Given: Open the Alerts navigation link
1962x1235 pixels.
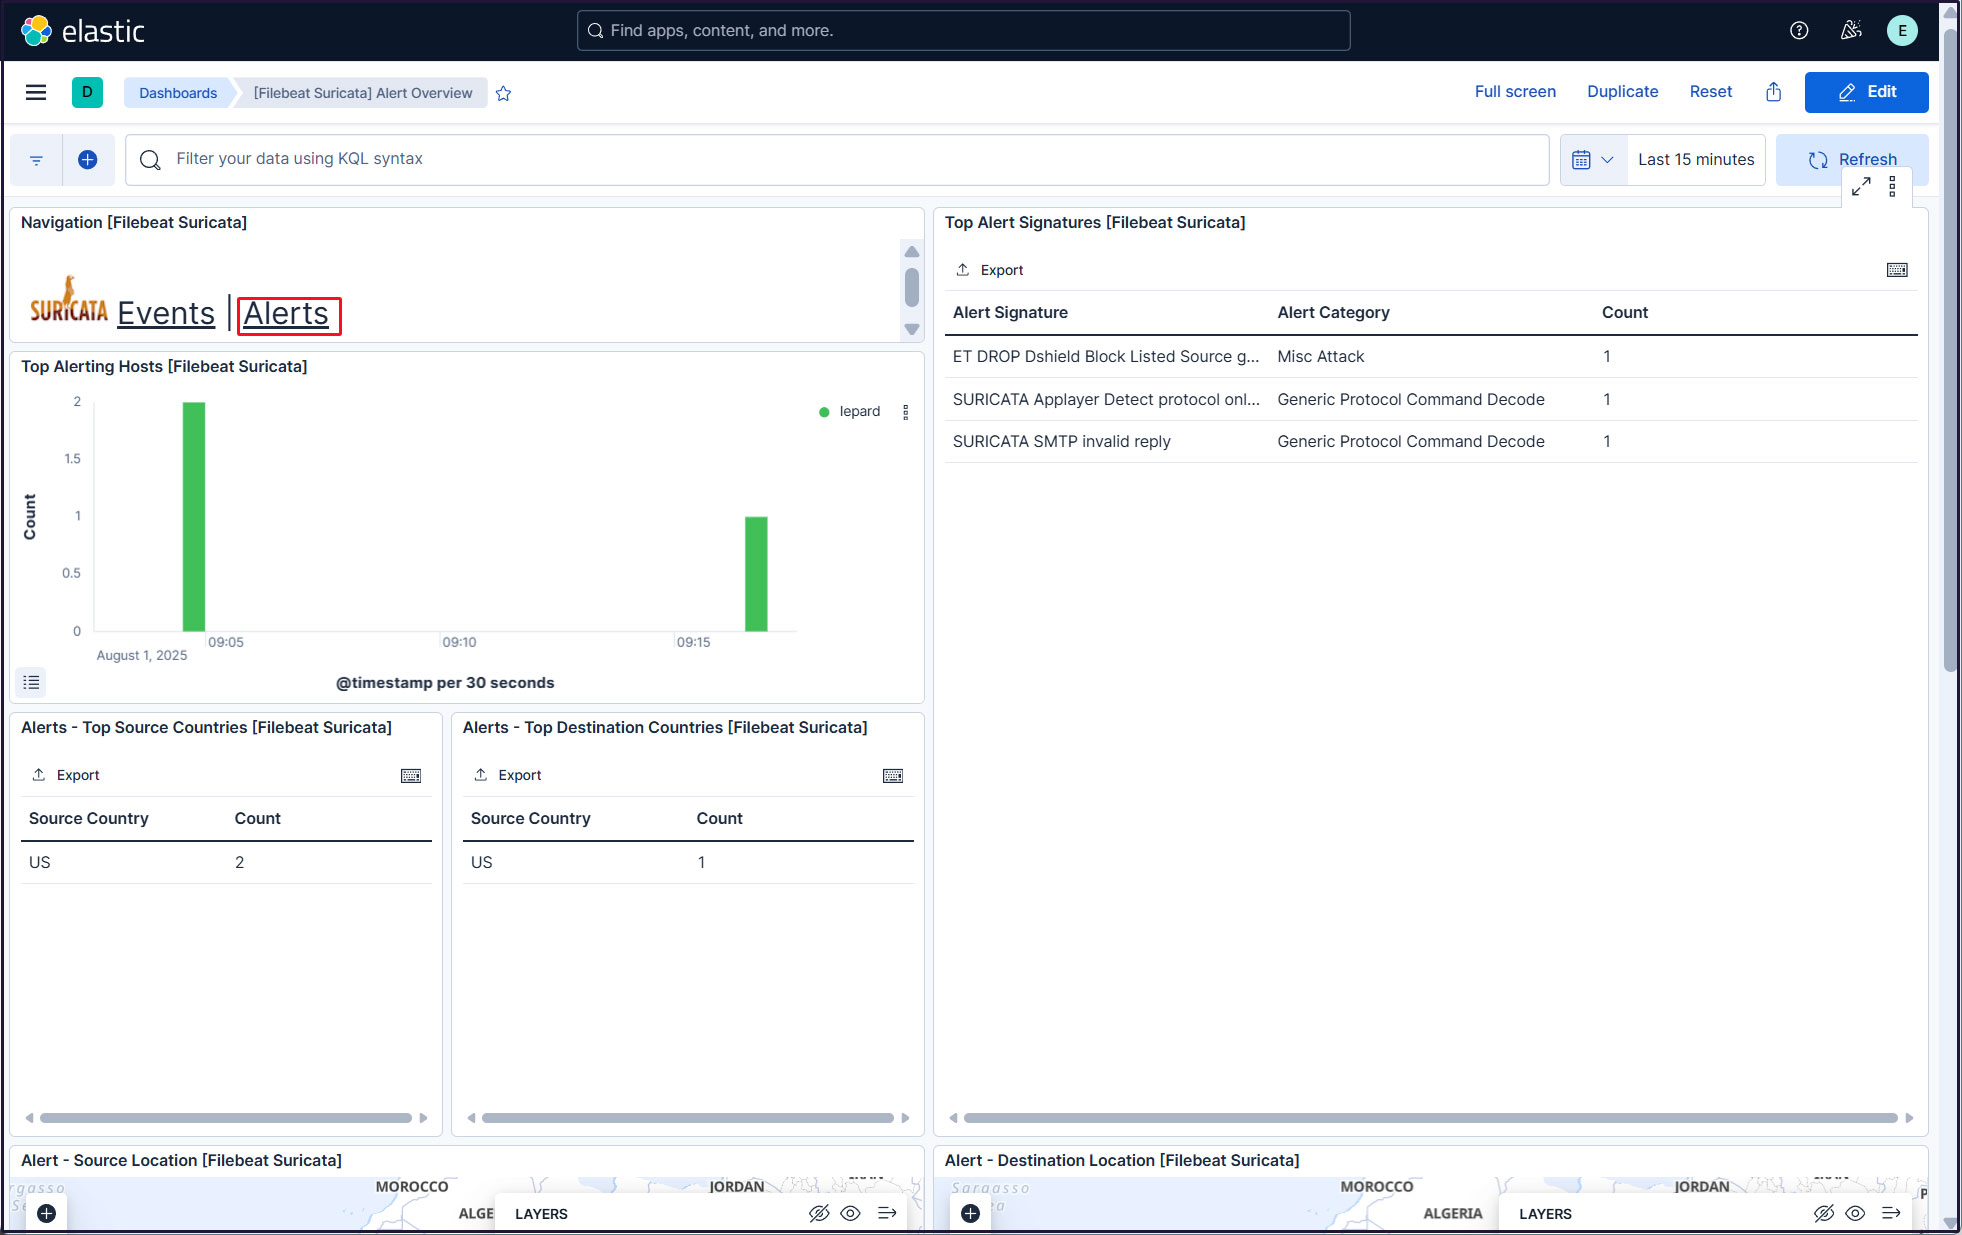Looking at the screenshot, I should click(x=286, y=314).
